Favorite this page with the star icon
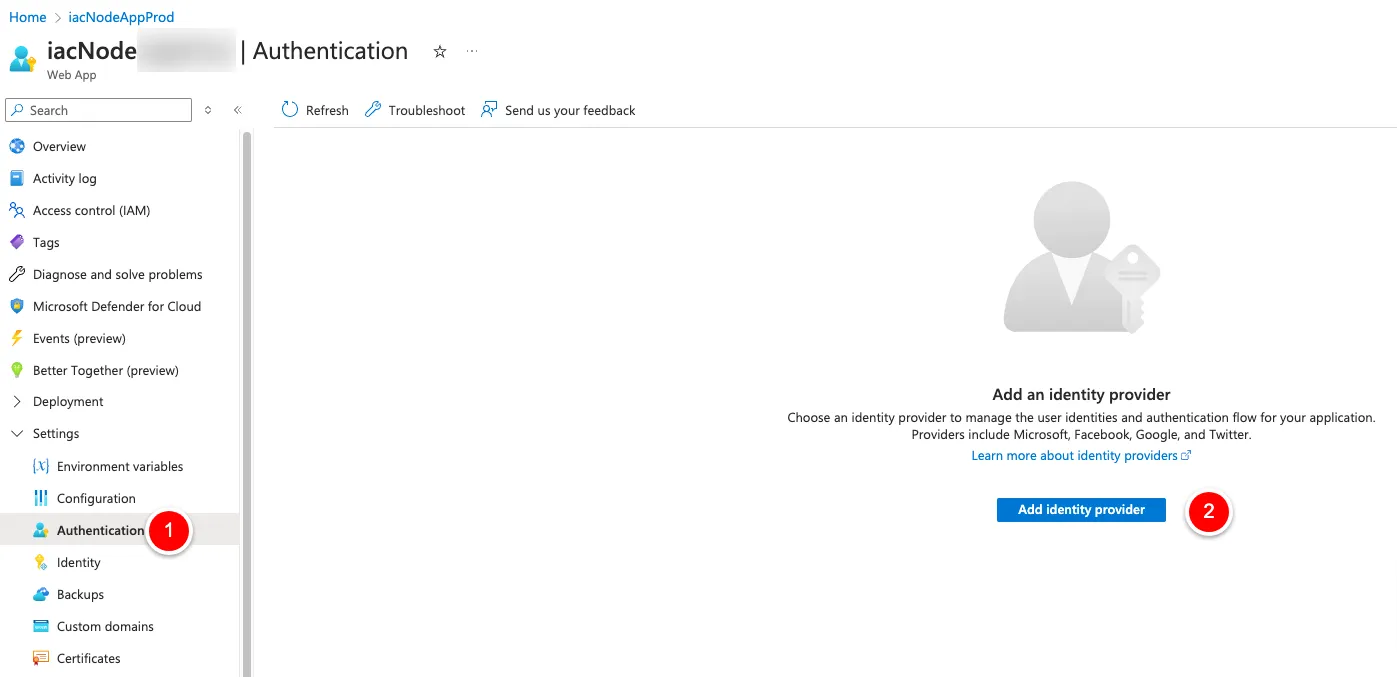This screenshot has height=677, width=1397. pos(440,52)
